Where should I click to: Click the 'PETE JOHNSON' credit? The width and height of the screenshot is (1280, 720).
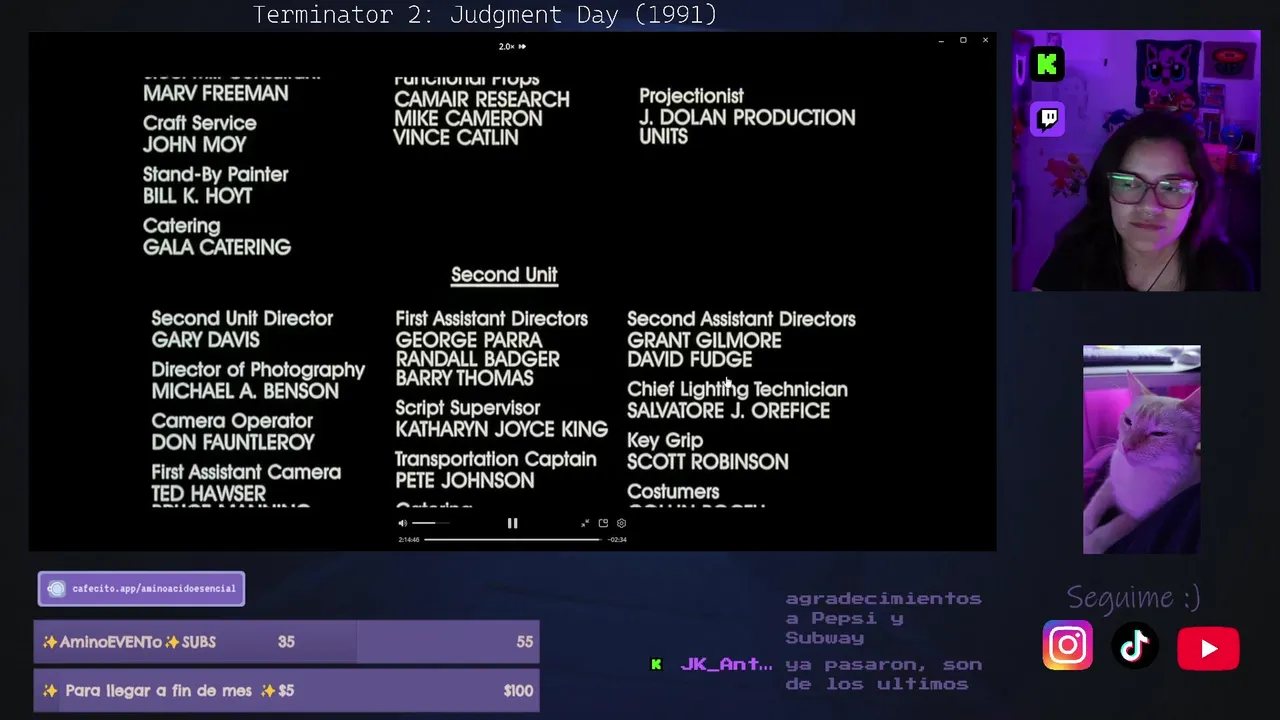(464, 480)
